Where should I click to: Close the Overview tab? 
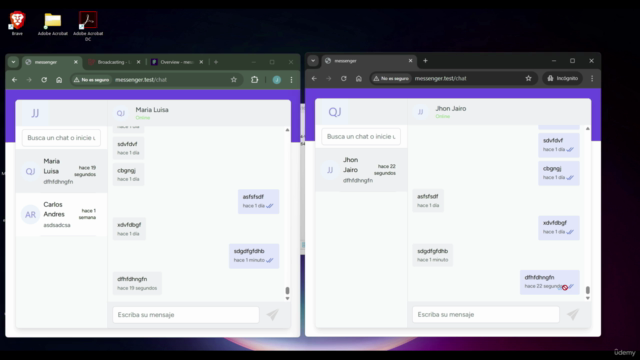point(201,62)
